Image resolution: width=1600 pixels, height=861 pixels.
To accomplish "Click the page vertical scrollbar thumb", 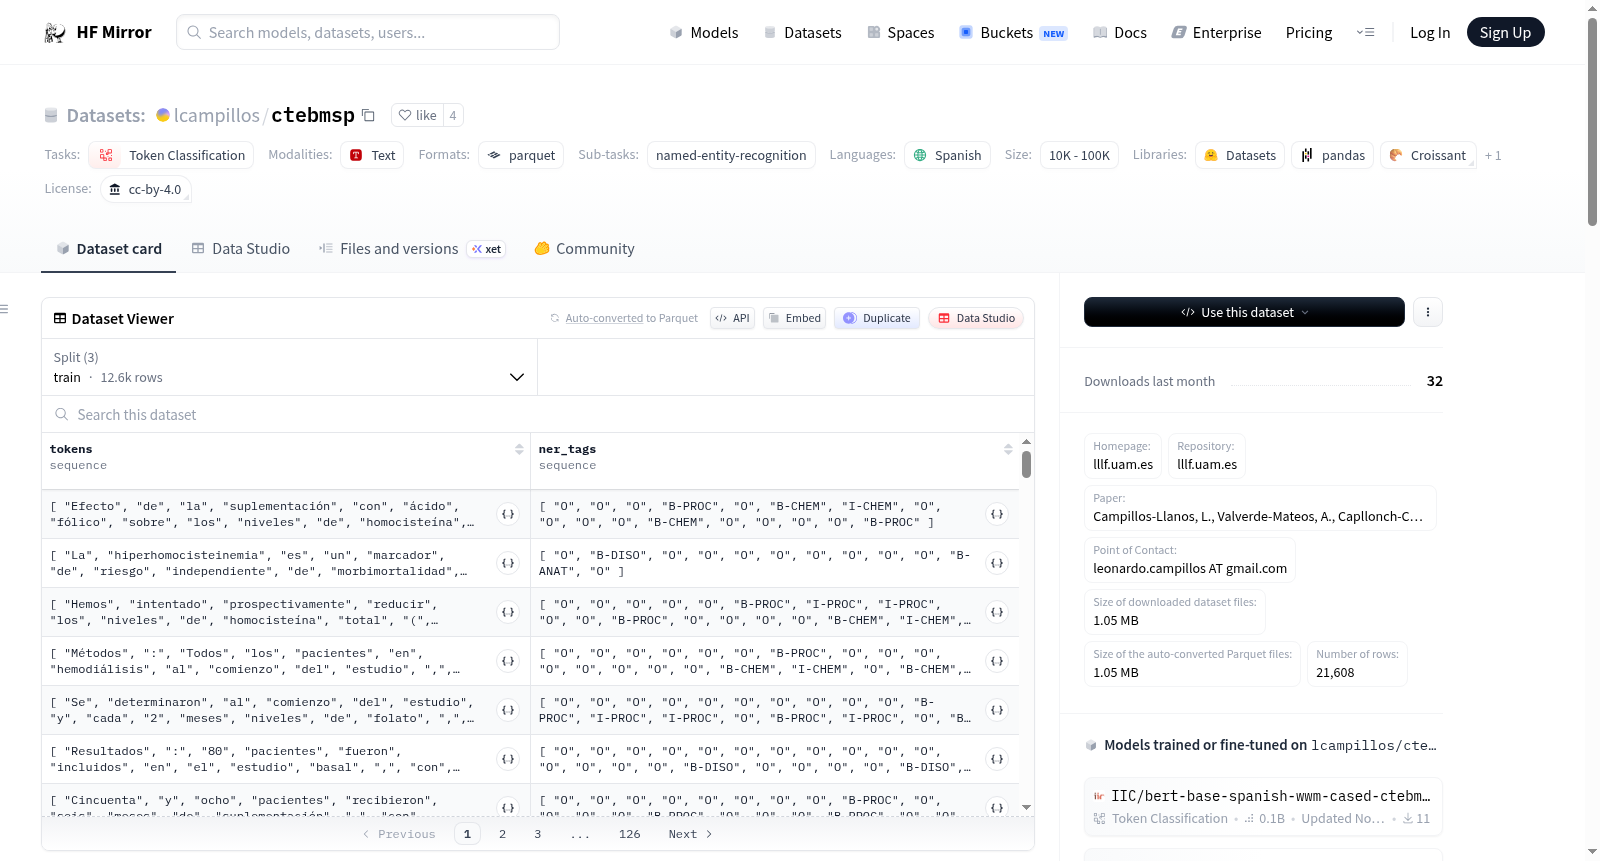I will (1592, 120).
